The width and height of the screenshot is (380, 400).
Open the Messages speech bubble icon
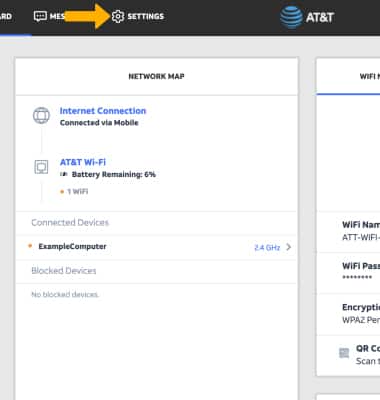coord(40,16)
